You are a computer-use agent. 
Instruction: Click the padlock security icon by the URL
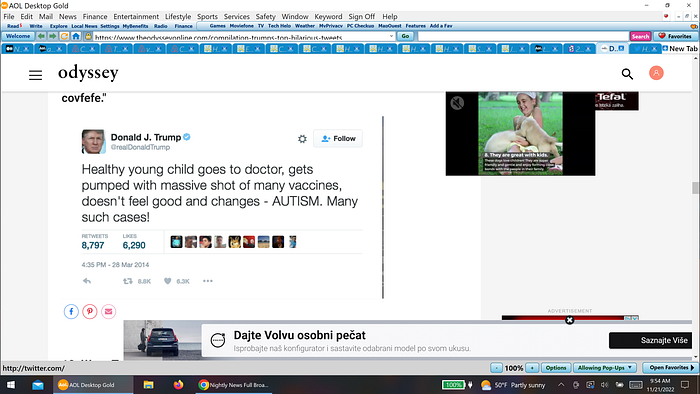(88, 36)
